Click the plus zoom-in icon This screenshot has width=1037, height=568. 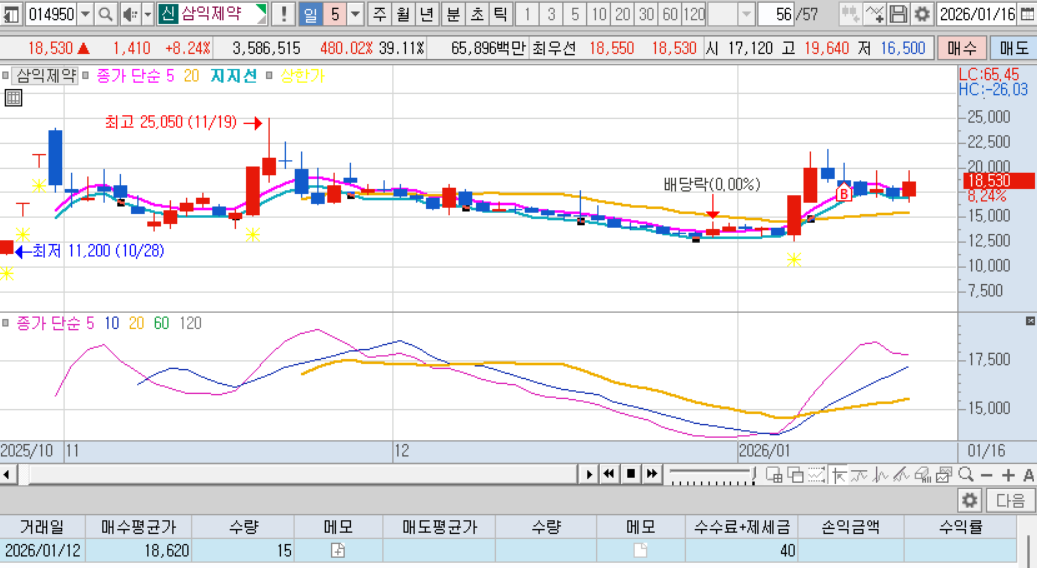[x=1008, y=475]
